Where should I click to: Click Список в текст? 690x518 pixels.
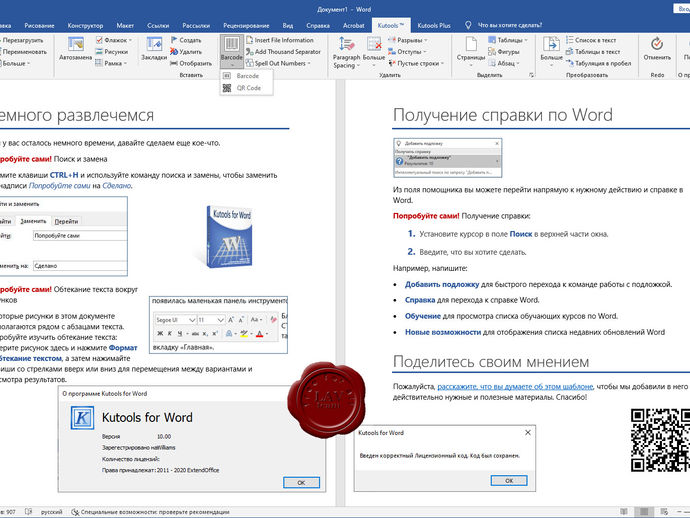pos(591,40)
